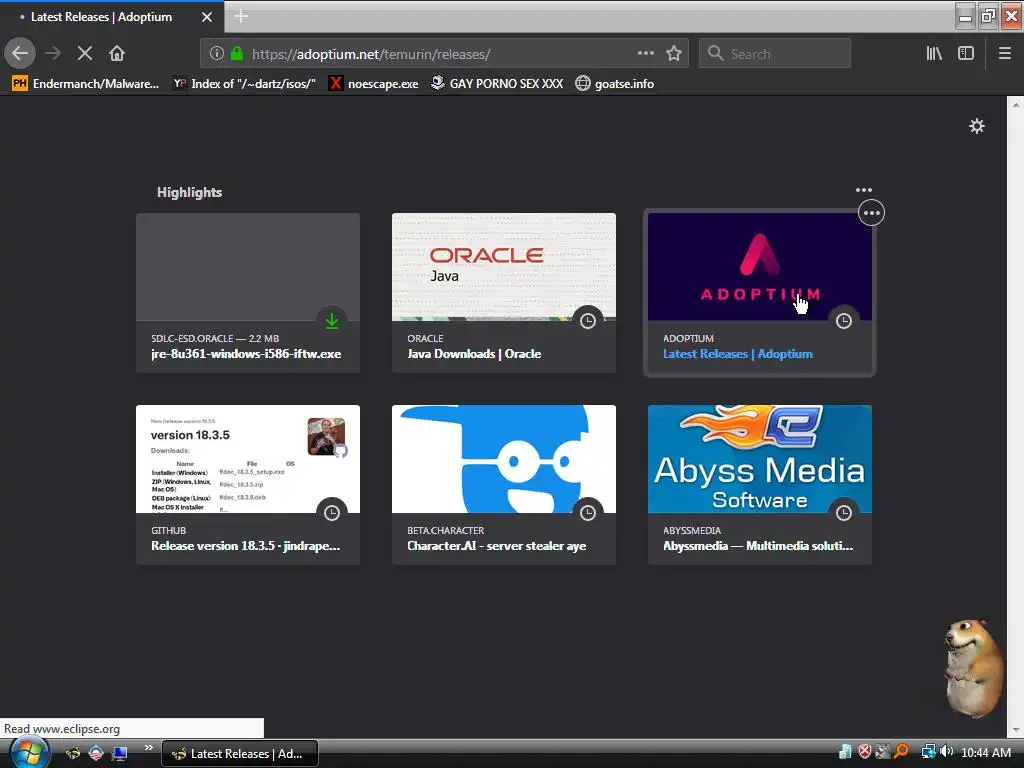Open the Java Downloads | Oracle link
This screenshot has width=1024, height=768.
click(474, 354)
